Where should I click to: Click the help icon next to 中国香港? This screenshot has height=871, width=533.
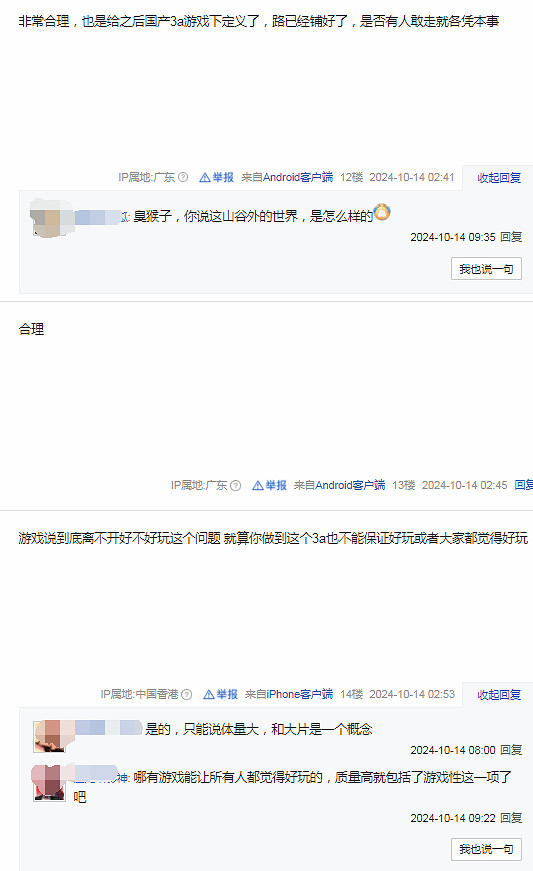pyautogui.click(x=187, y=694)
